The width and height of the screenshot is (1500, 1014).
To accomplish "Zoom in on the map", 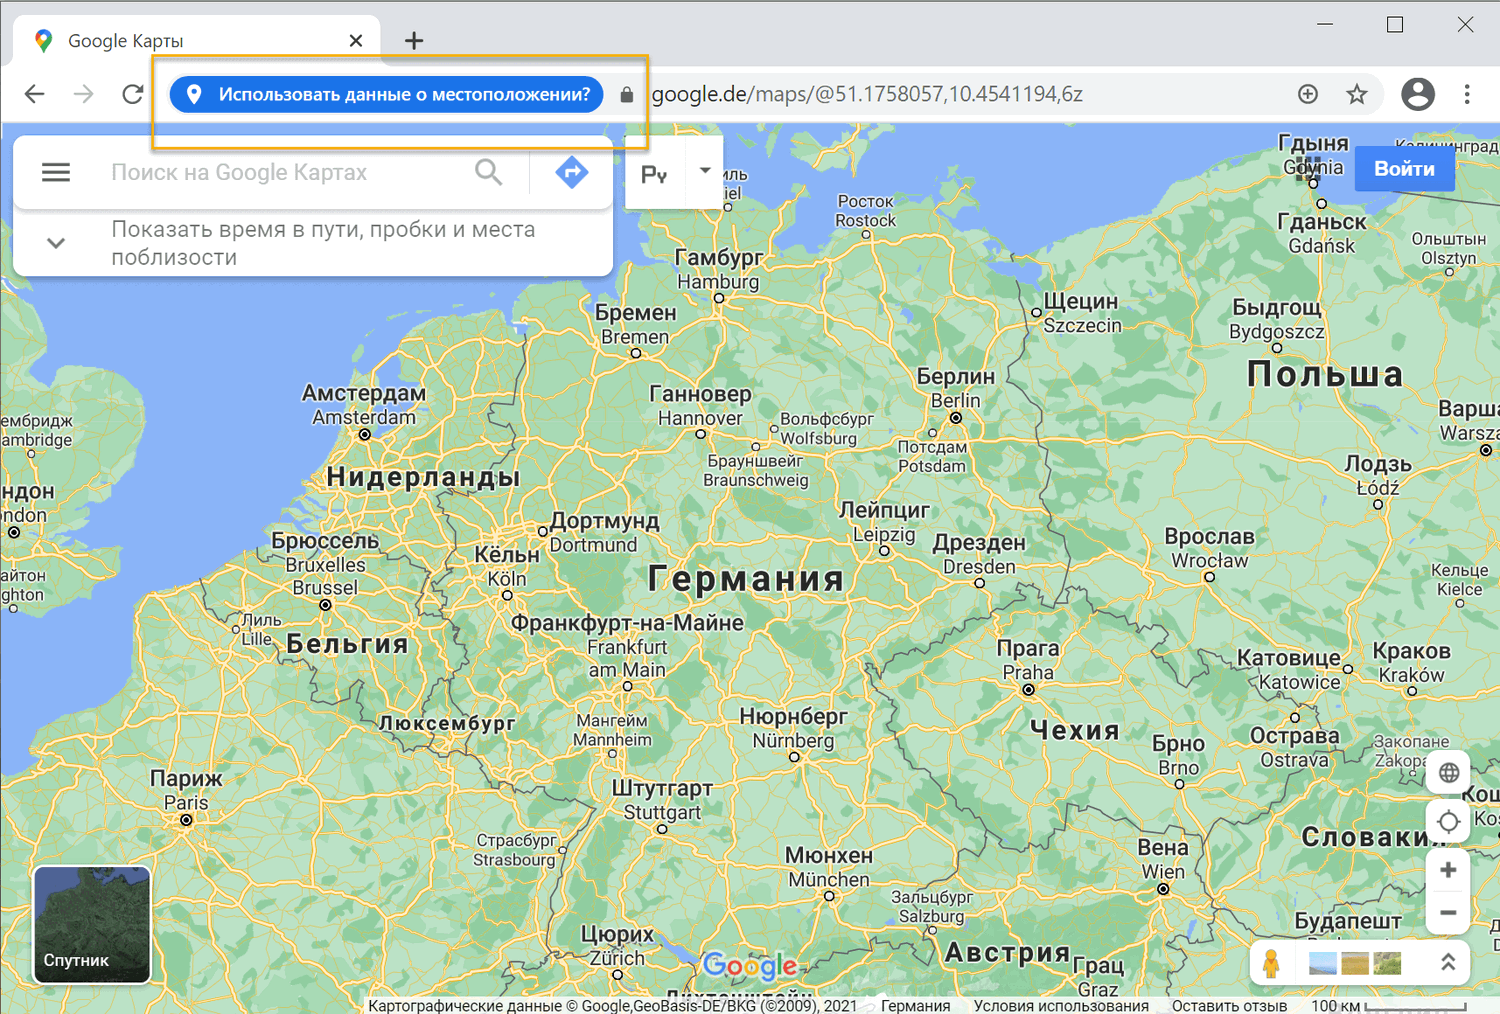I will click(x=1448, y=870).
